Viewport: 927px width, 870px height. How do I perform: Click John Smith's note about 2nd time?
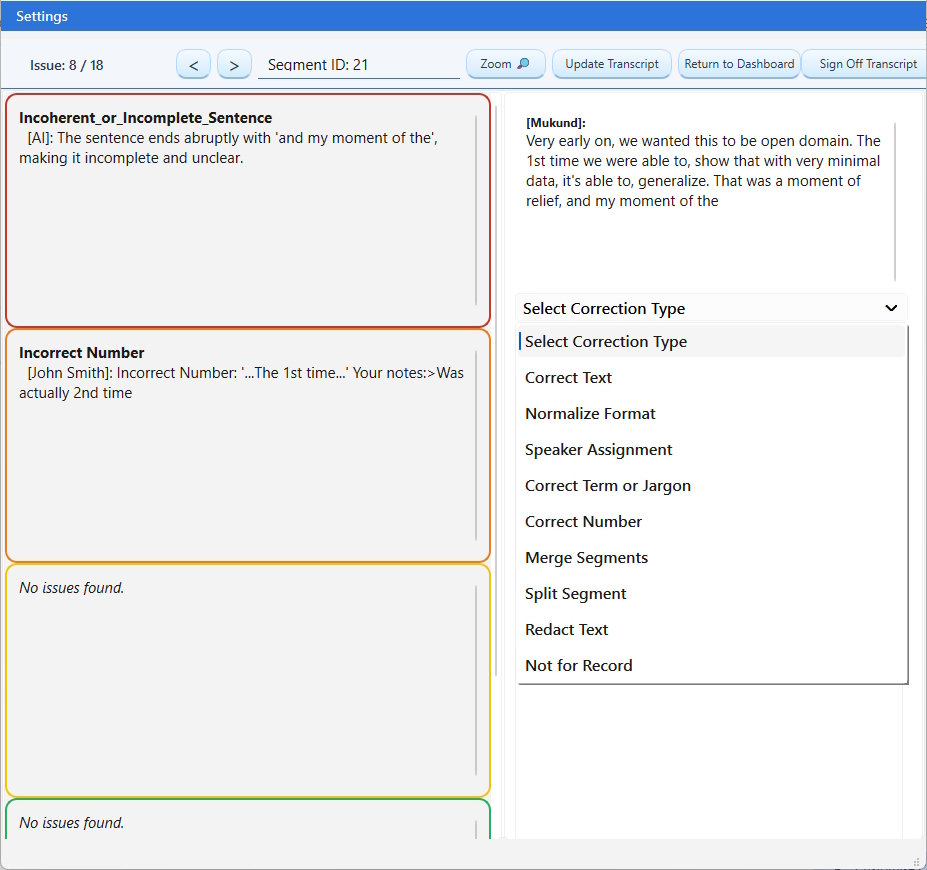point(241,383)
